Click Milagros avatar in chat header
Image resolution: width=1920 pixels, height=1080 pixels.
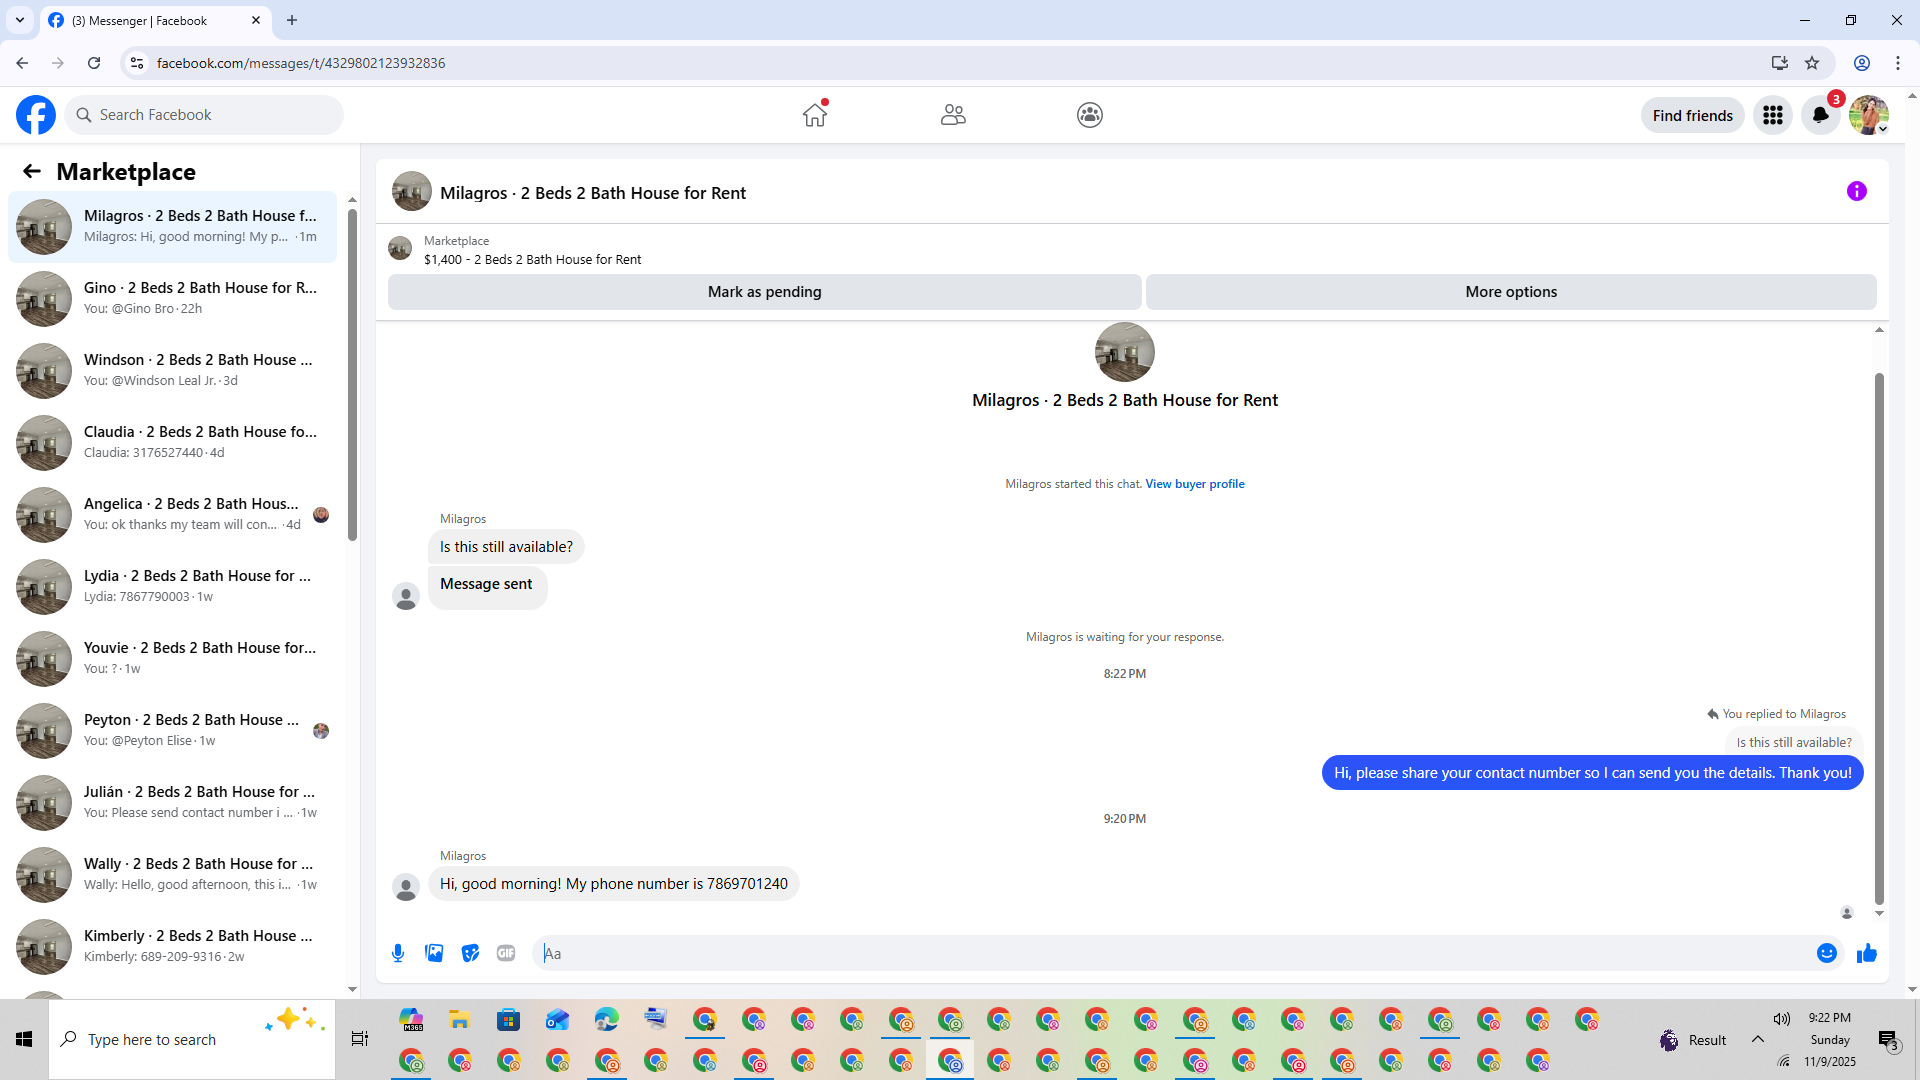tap(412, 192)
